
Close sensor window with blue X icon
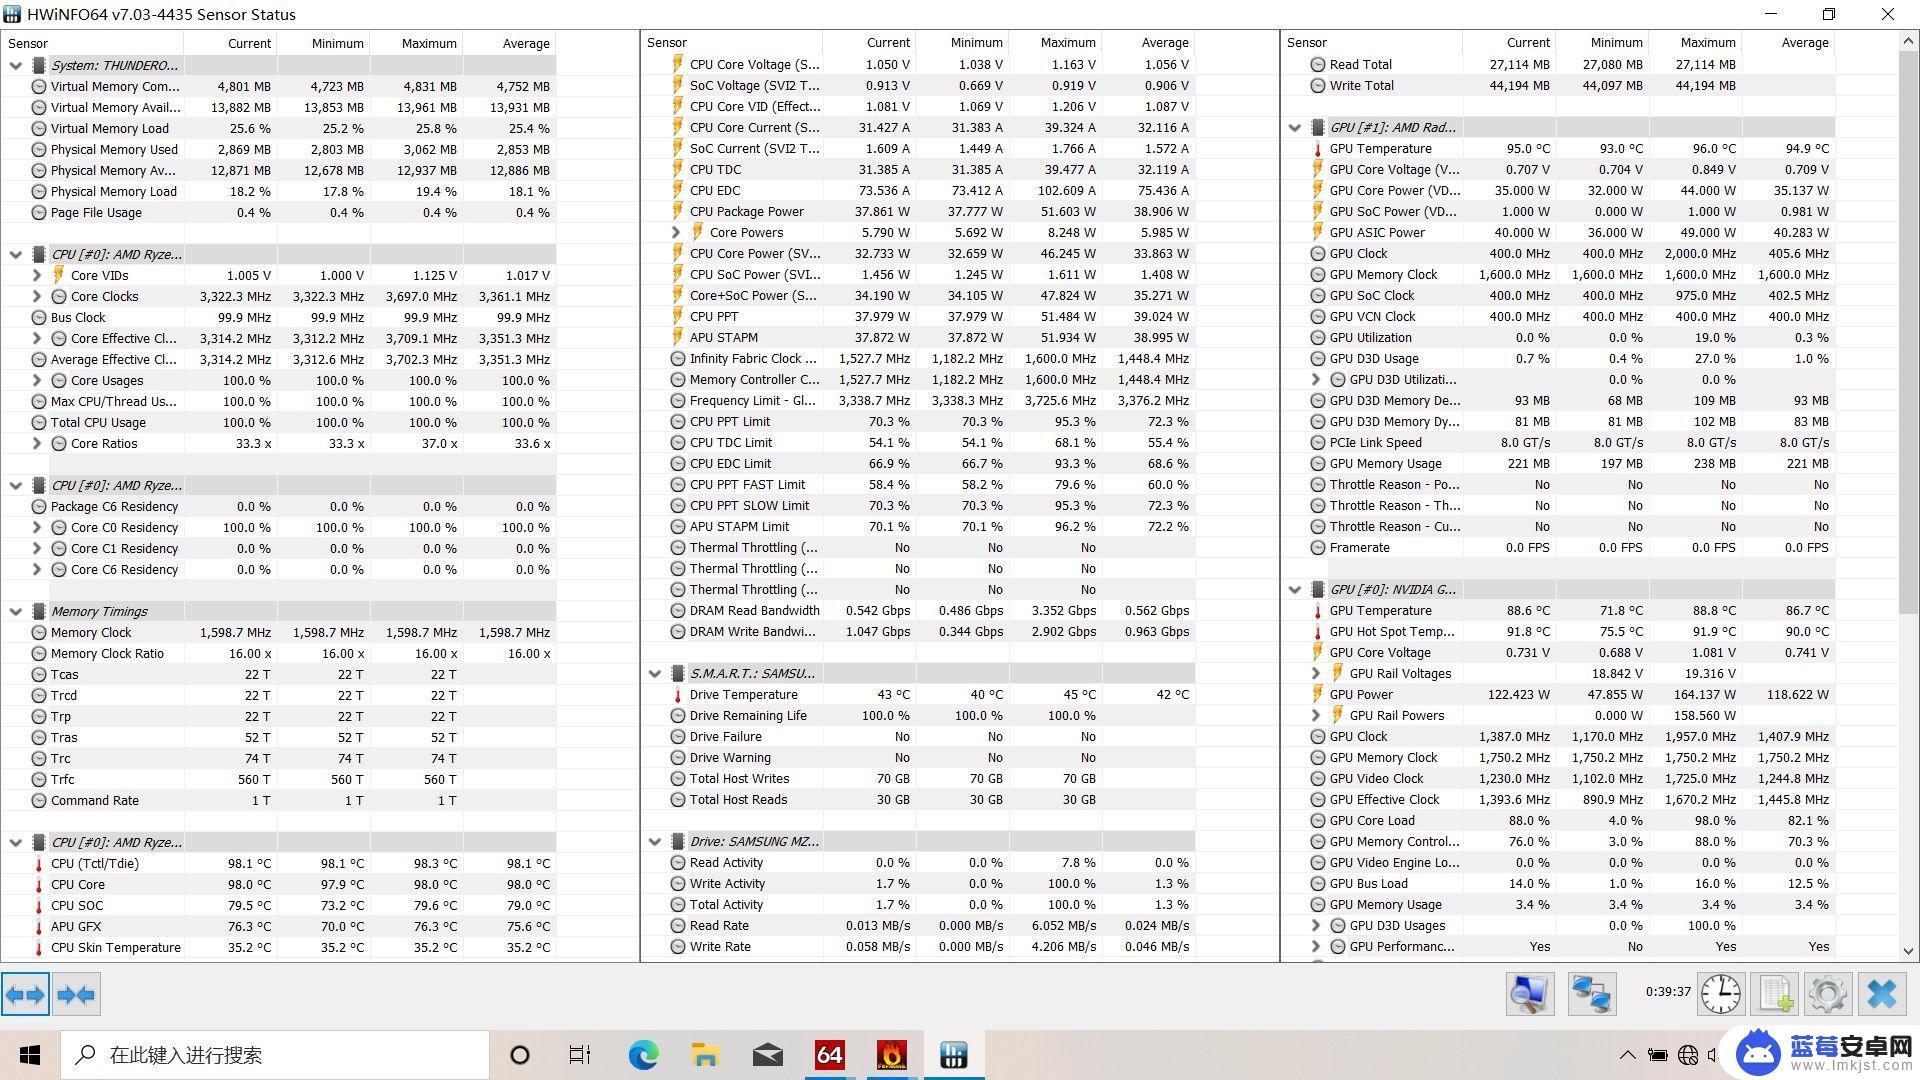click(1882, 994)
